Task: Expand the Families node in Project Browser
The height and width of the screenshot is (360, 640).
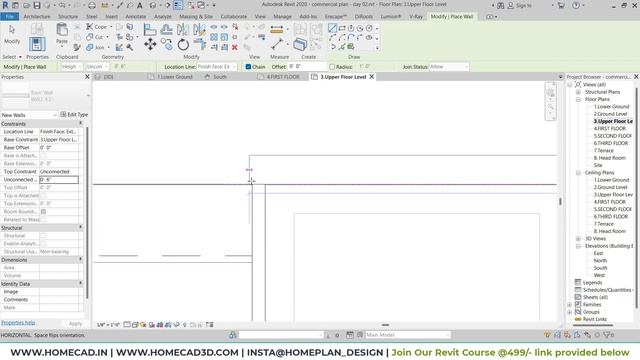Action: (570, 304)
